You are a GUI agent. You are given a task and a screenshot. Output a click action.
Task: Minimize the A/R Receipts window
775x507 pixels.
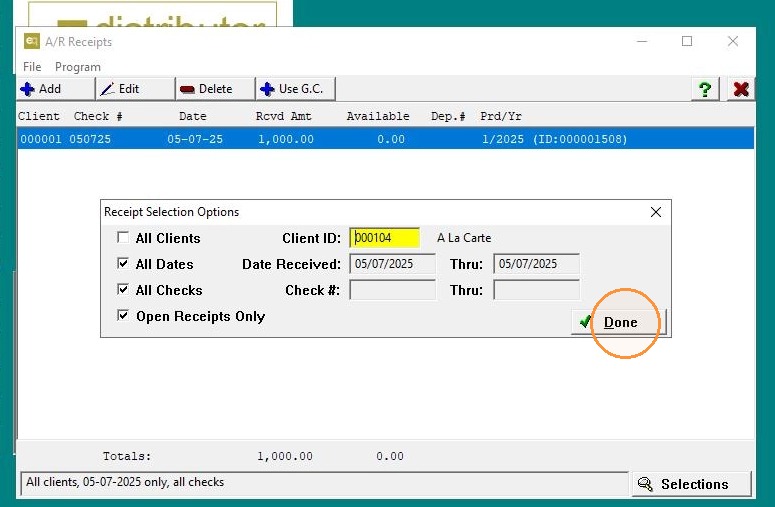click(x=642, y=42)
